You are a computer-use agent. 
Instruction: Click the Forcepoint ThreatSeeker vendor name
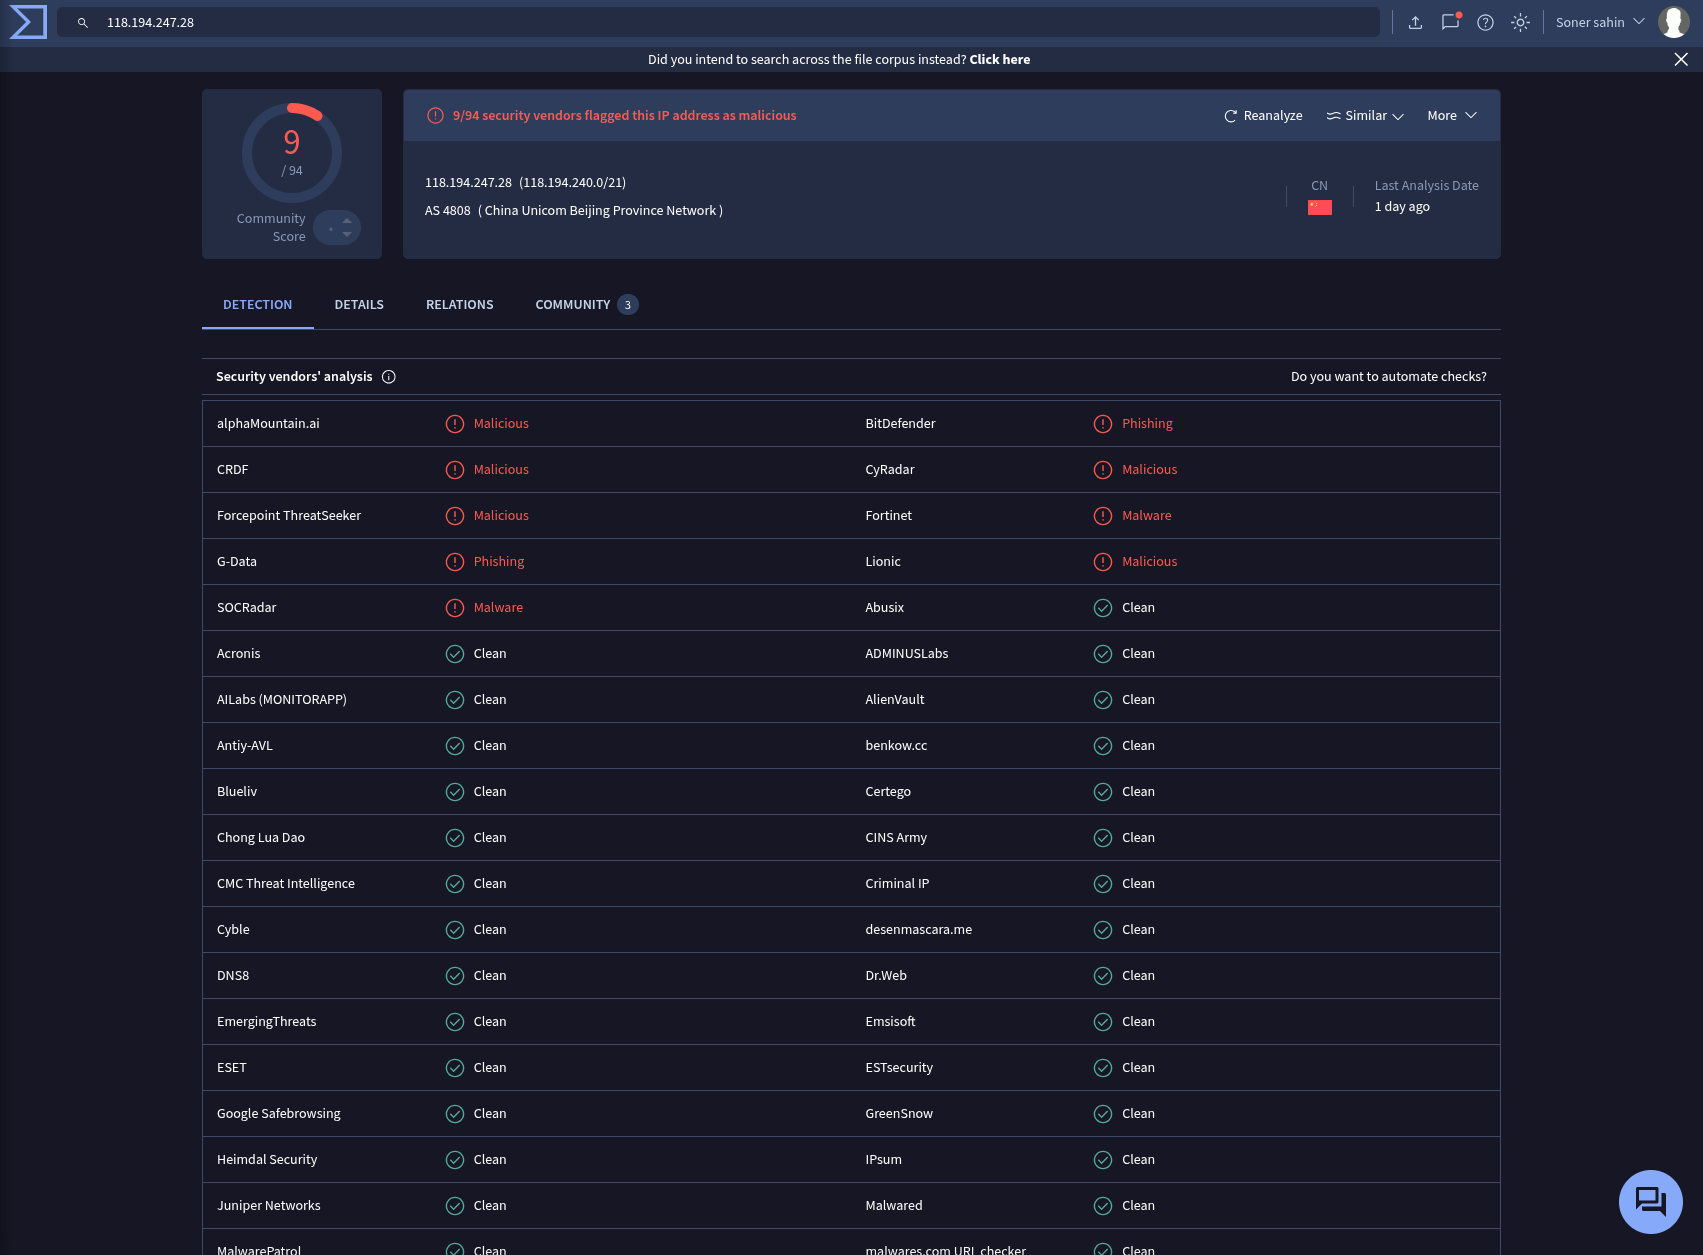289,516
